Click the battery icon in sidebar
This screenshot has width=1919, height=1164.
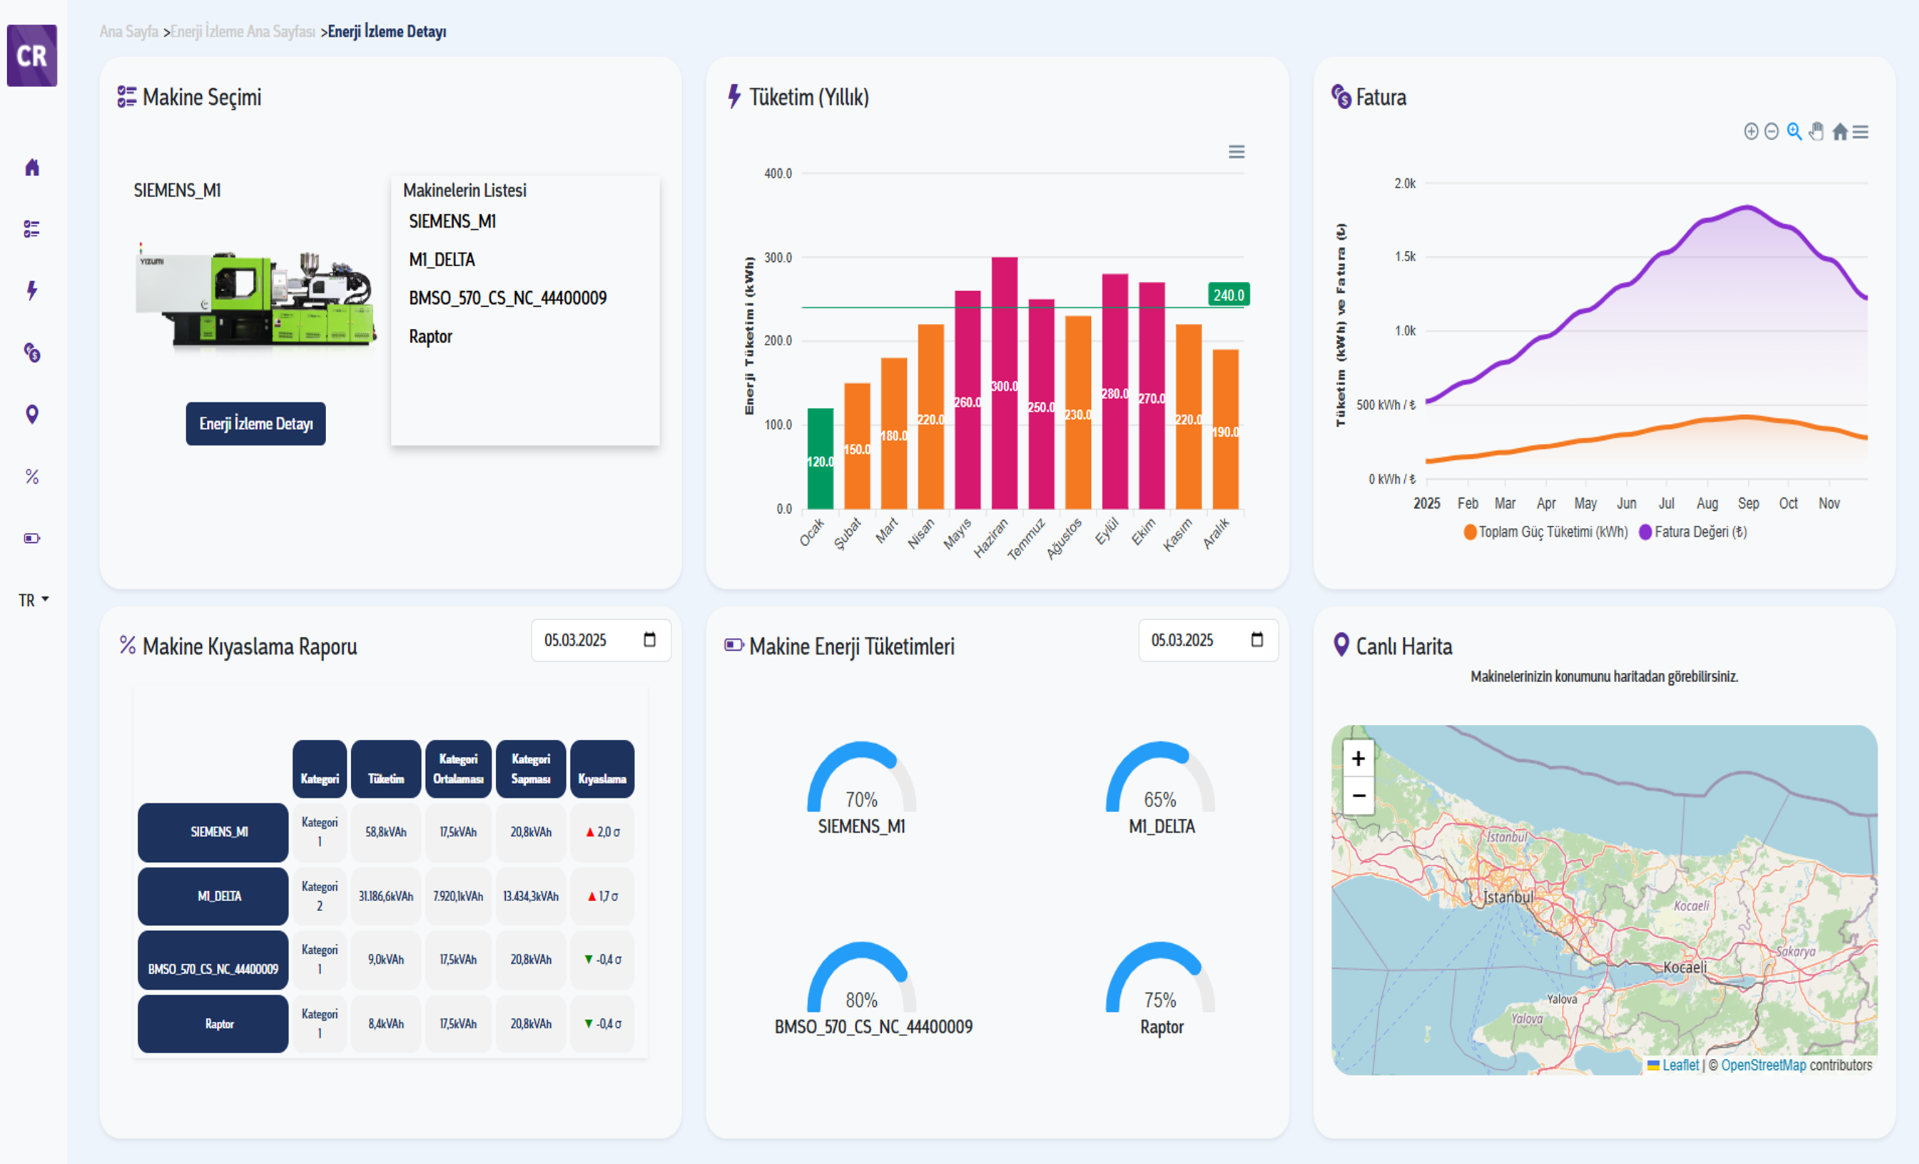point(32,539)
